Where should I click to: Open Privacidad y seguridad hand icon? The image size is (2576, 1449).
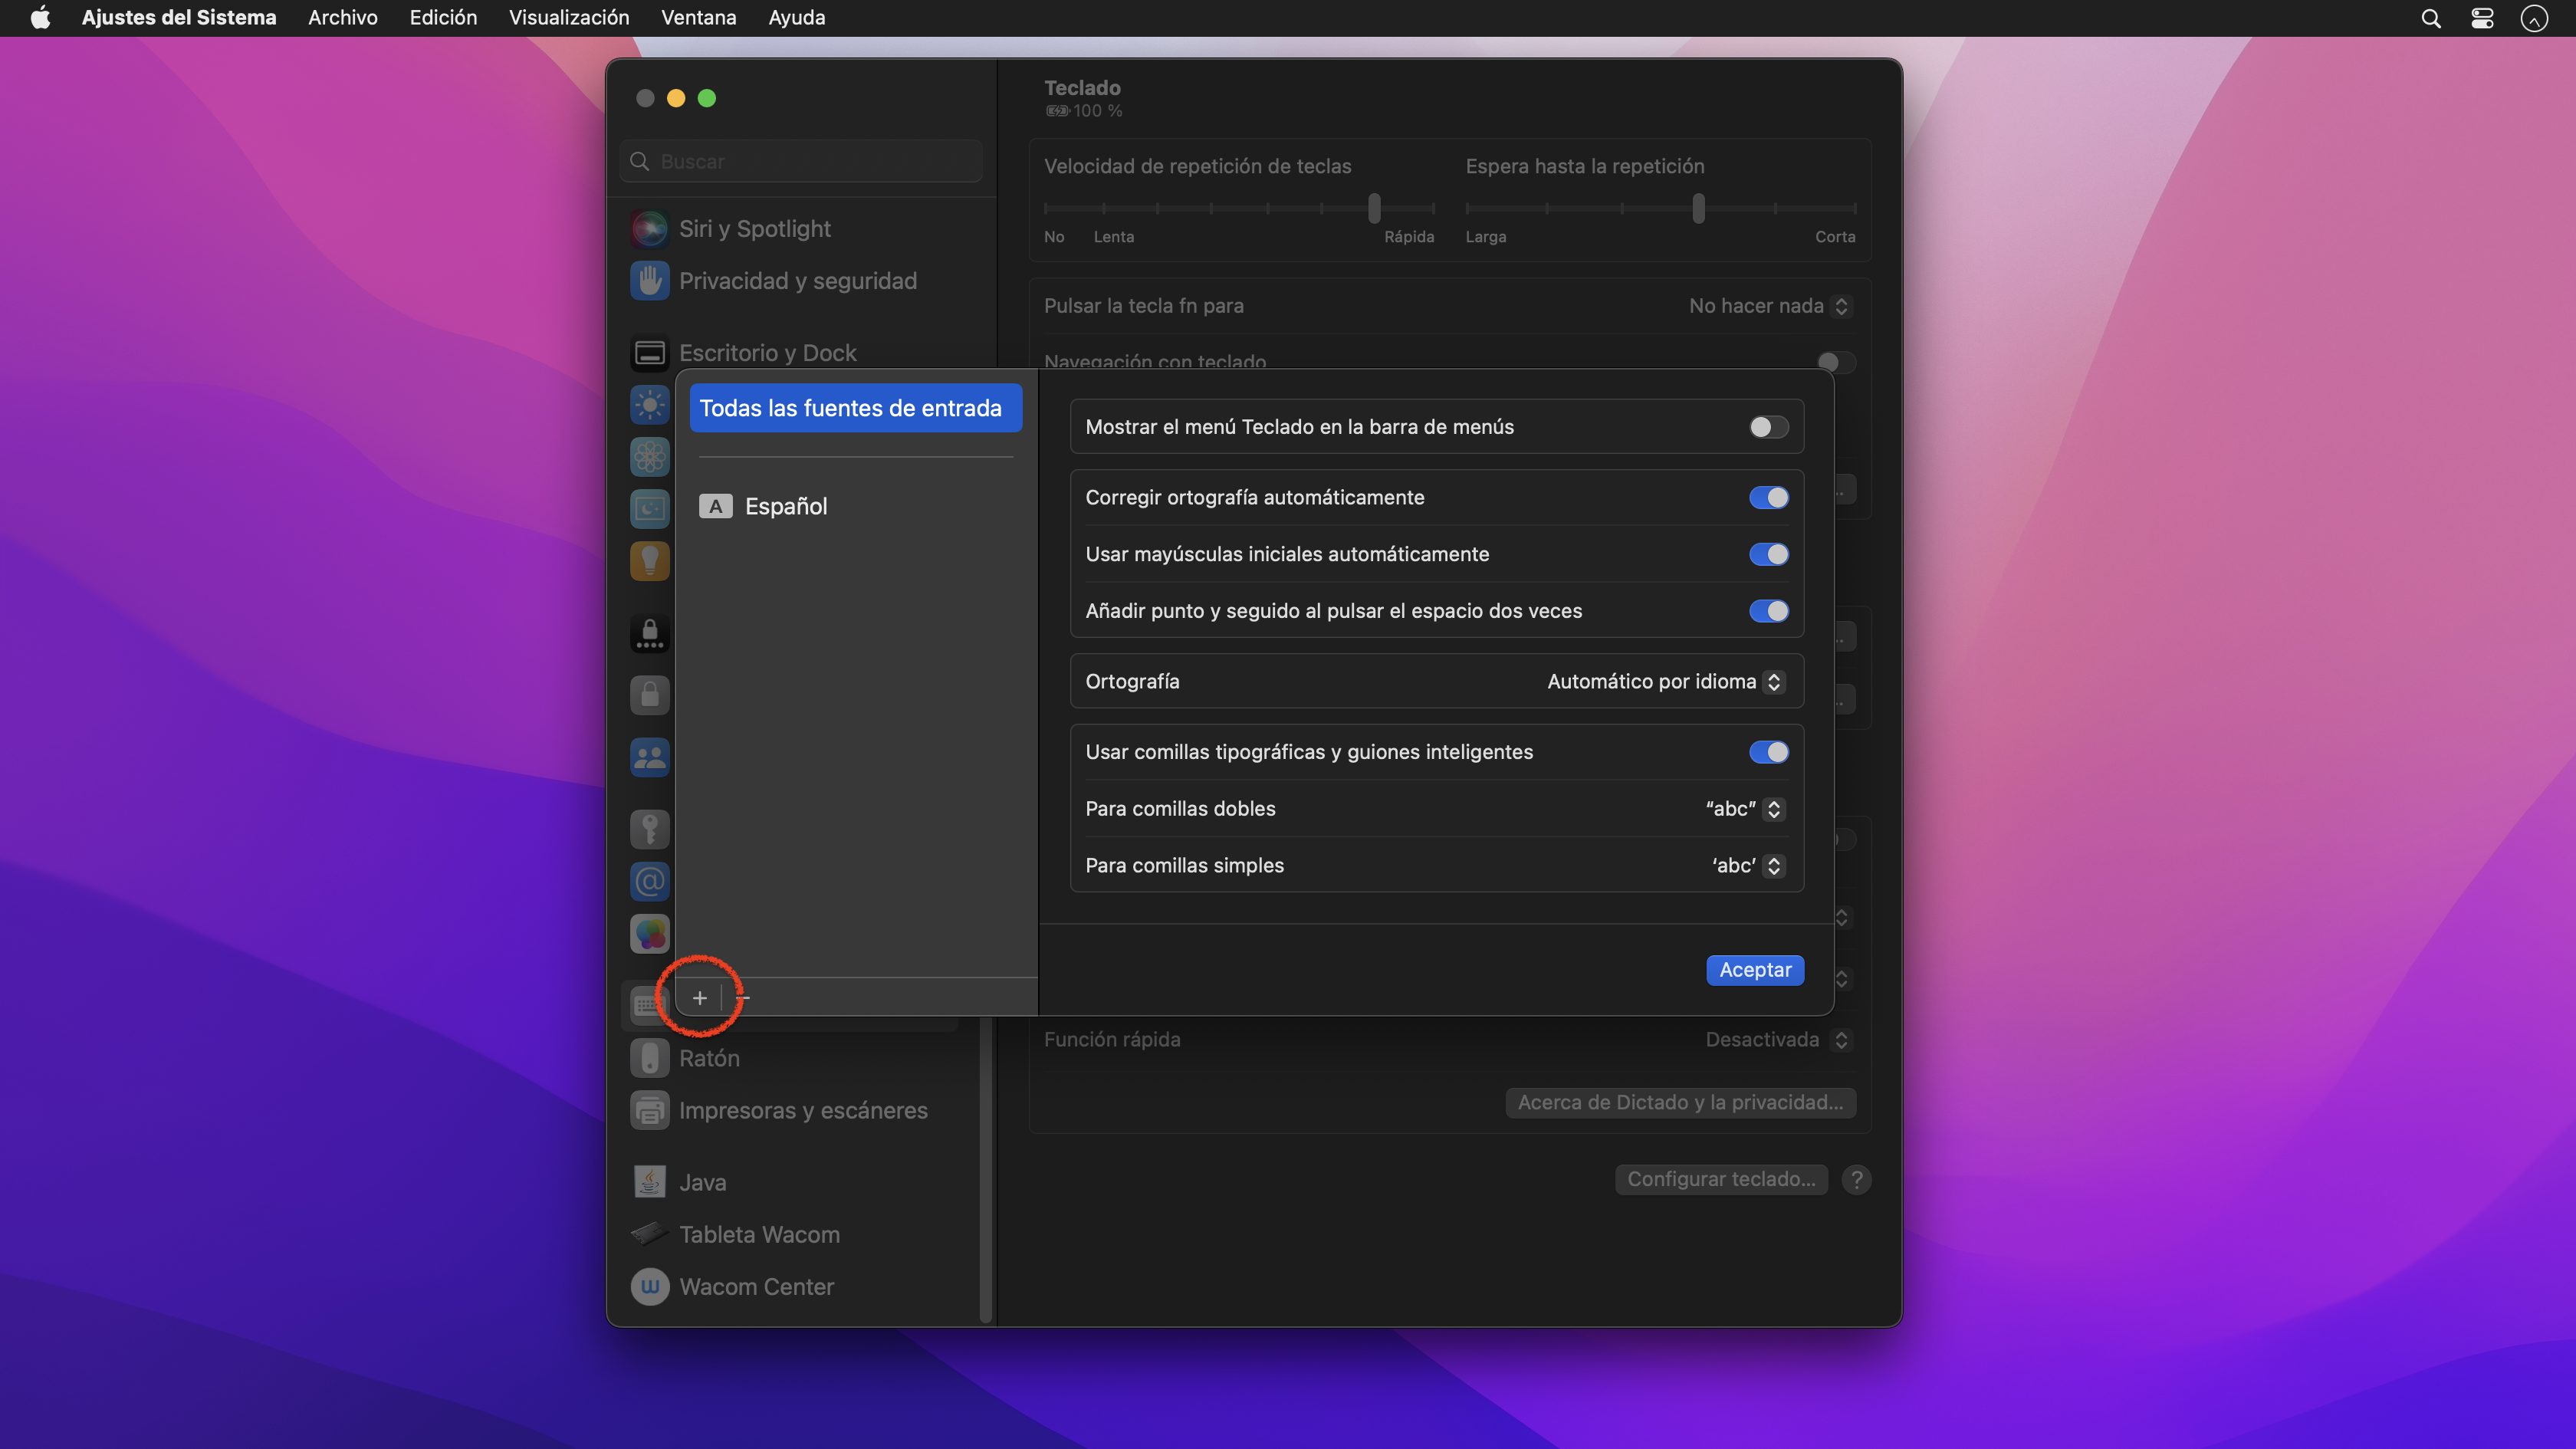click(649, 281)
